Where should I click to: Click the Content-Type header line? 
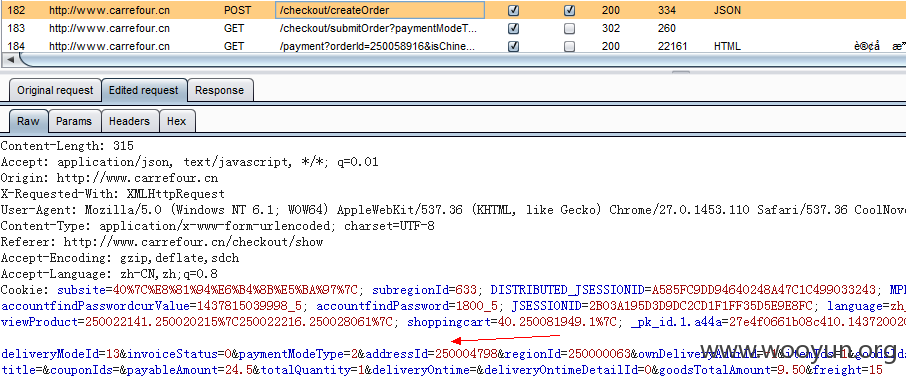pyautogui.click(x=218, y=226)
